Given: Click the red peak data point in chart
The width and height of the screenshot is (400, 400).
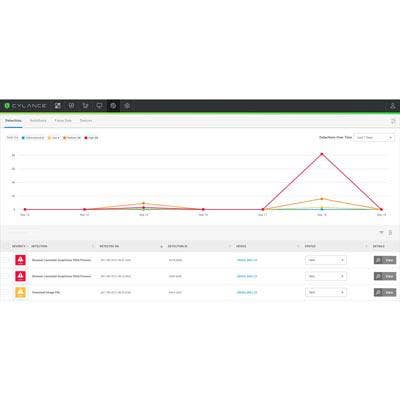Looking at the screenshot, I should click(322, 154).
